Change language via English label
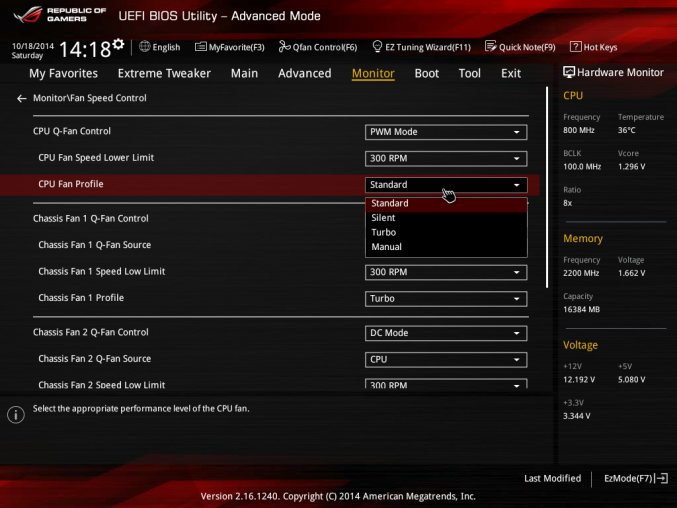Screen dimensions: 677x508 [x=166, y=47]
